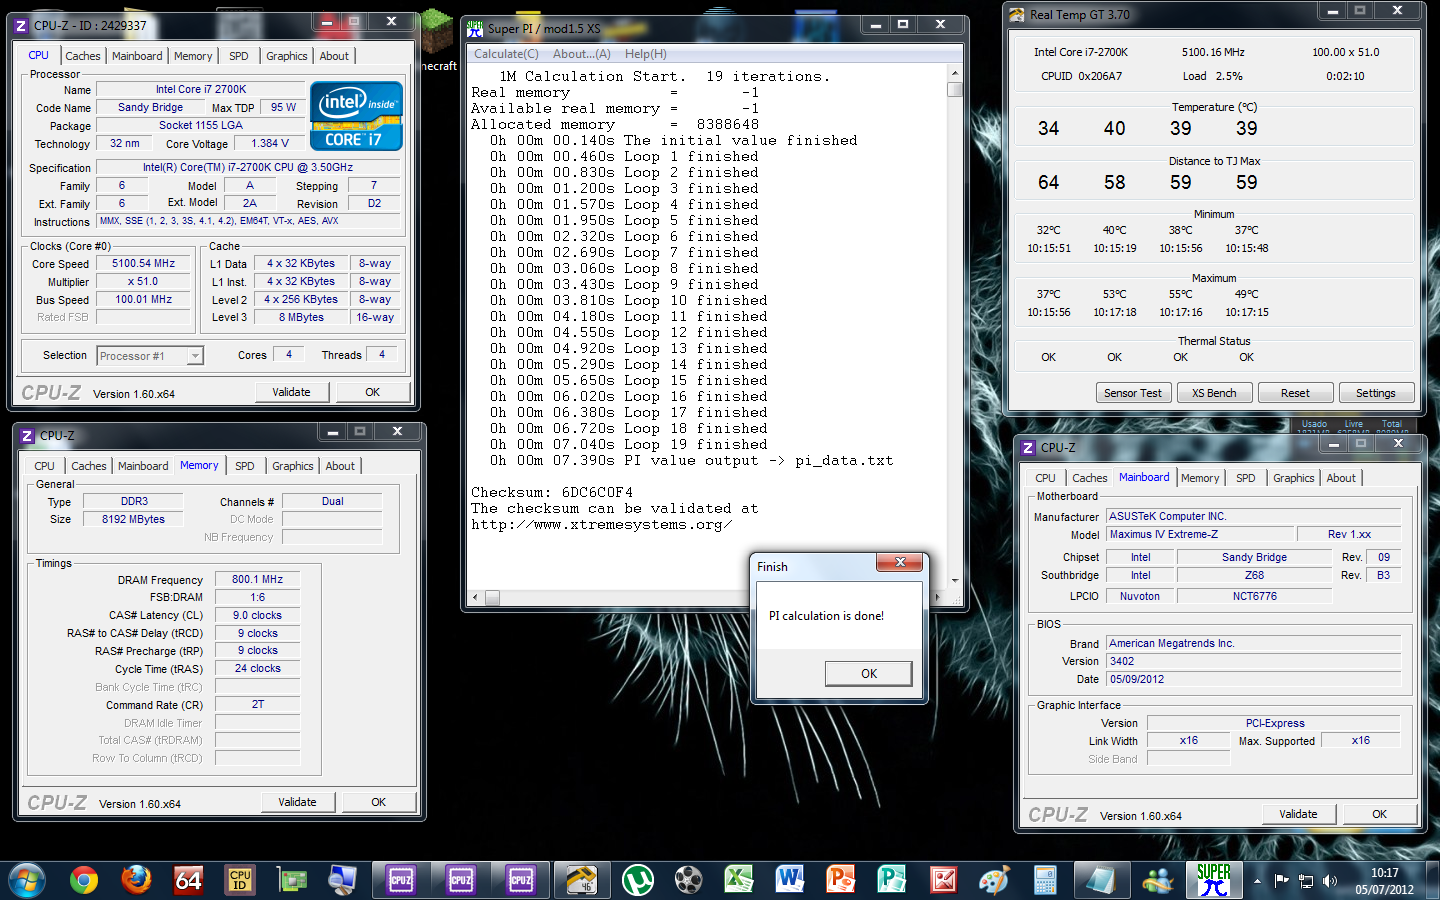Switch to Real Temp taskbar button
This screenshot has width=1440, height=900.
pyautogui.click(x=581, y=880)
